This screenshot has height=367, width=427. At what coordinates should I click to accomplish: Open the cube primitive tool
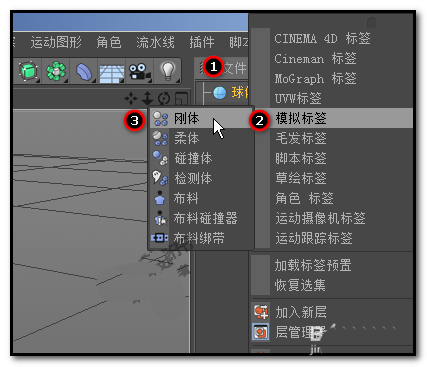coord(28,71)
